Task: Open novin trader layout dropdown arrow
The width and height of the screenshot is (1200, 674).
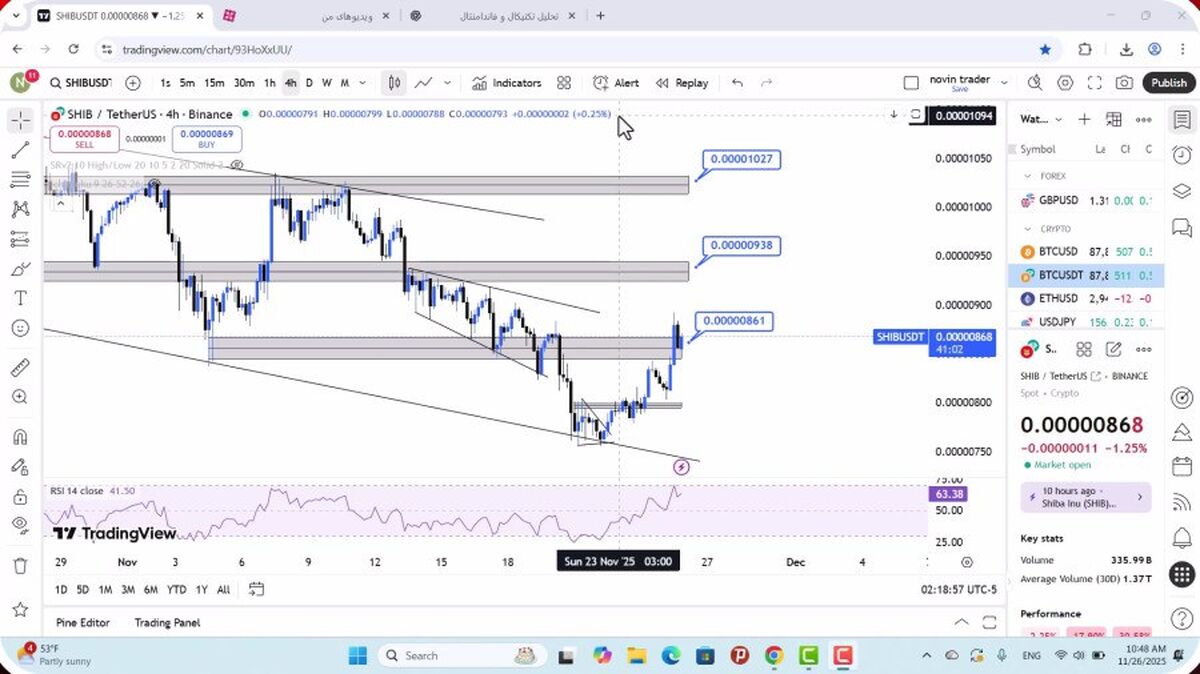Action: 1004,83
